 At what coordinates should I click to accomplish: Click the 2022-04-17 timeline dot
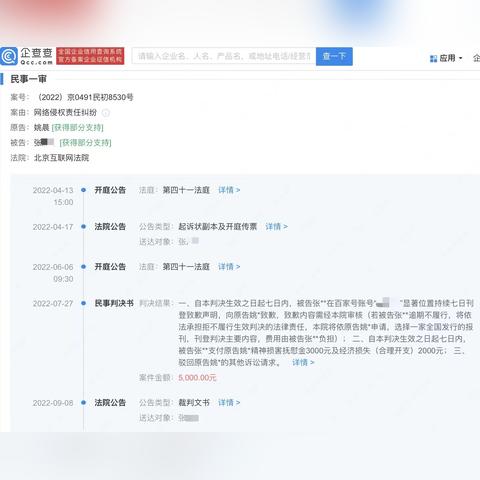[83, 227]
